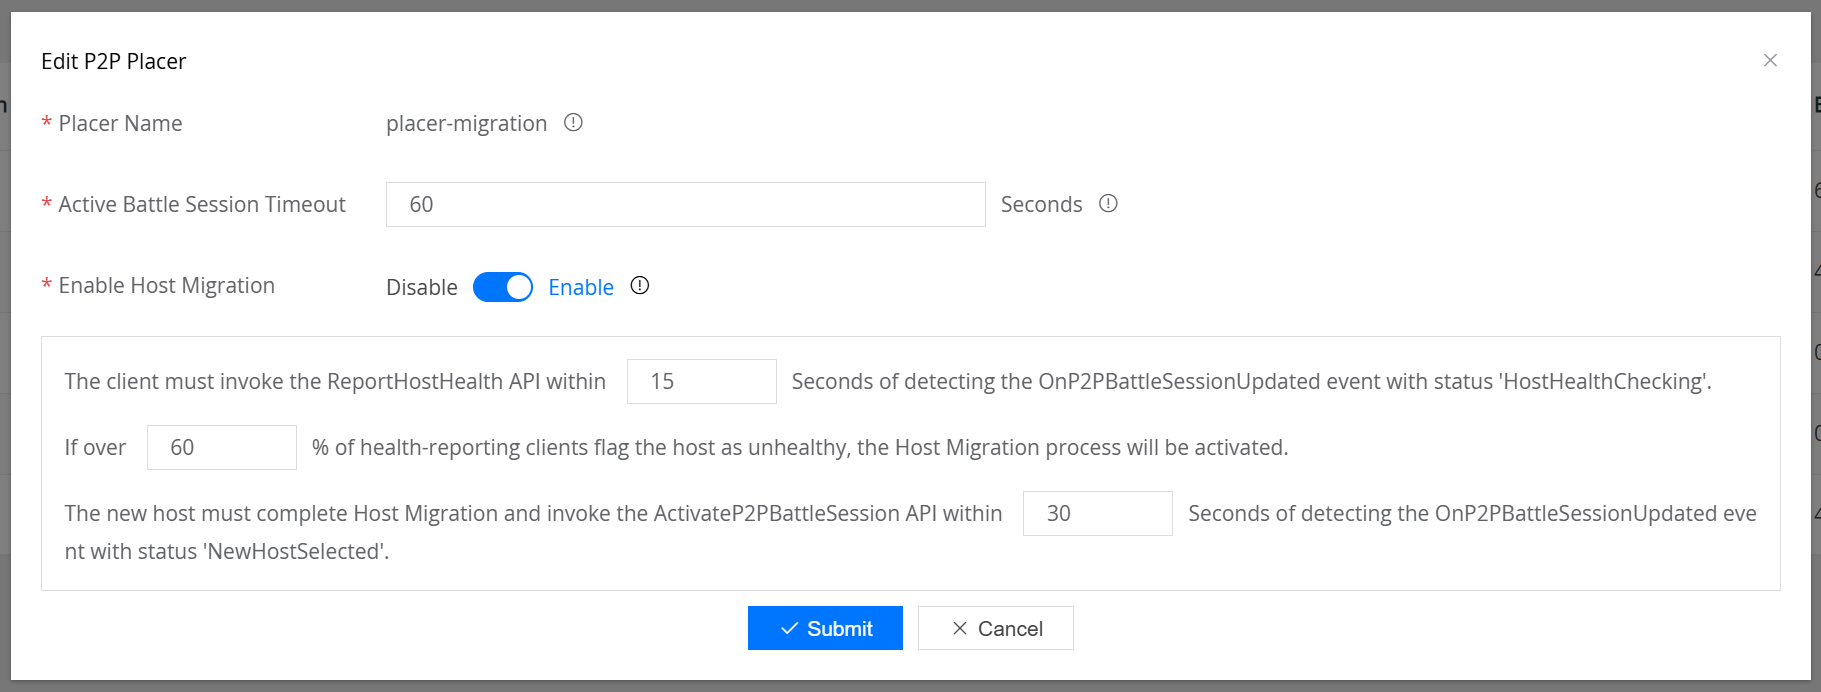Click the Disable label beside the switch
1821x692 pixels.
pyautogui.click(x=422, y=287)
